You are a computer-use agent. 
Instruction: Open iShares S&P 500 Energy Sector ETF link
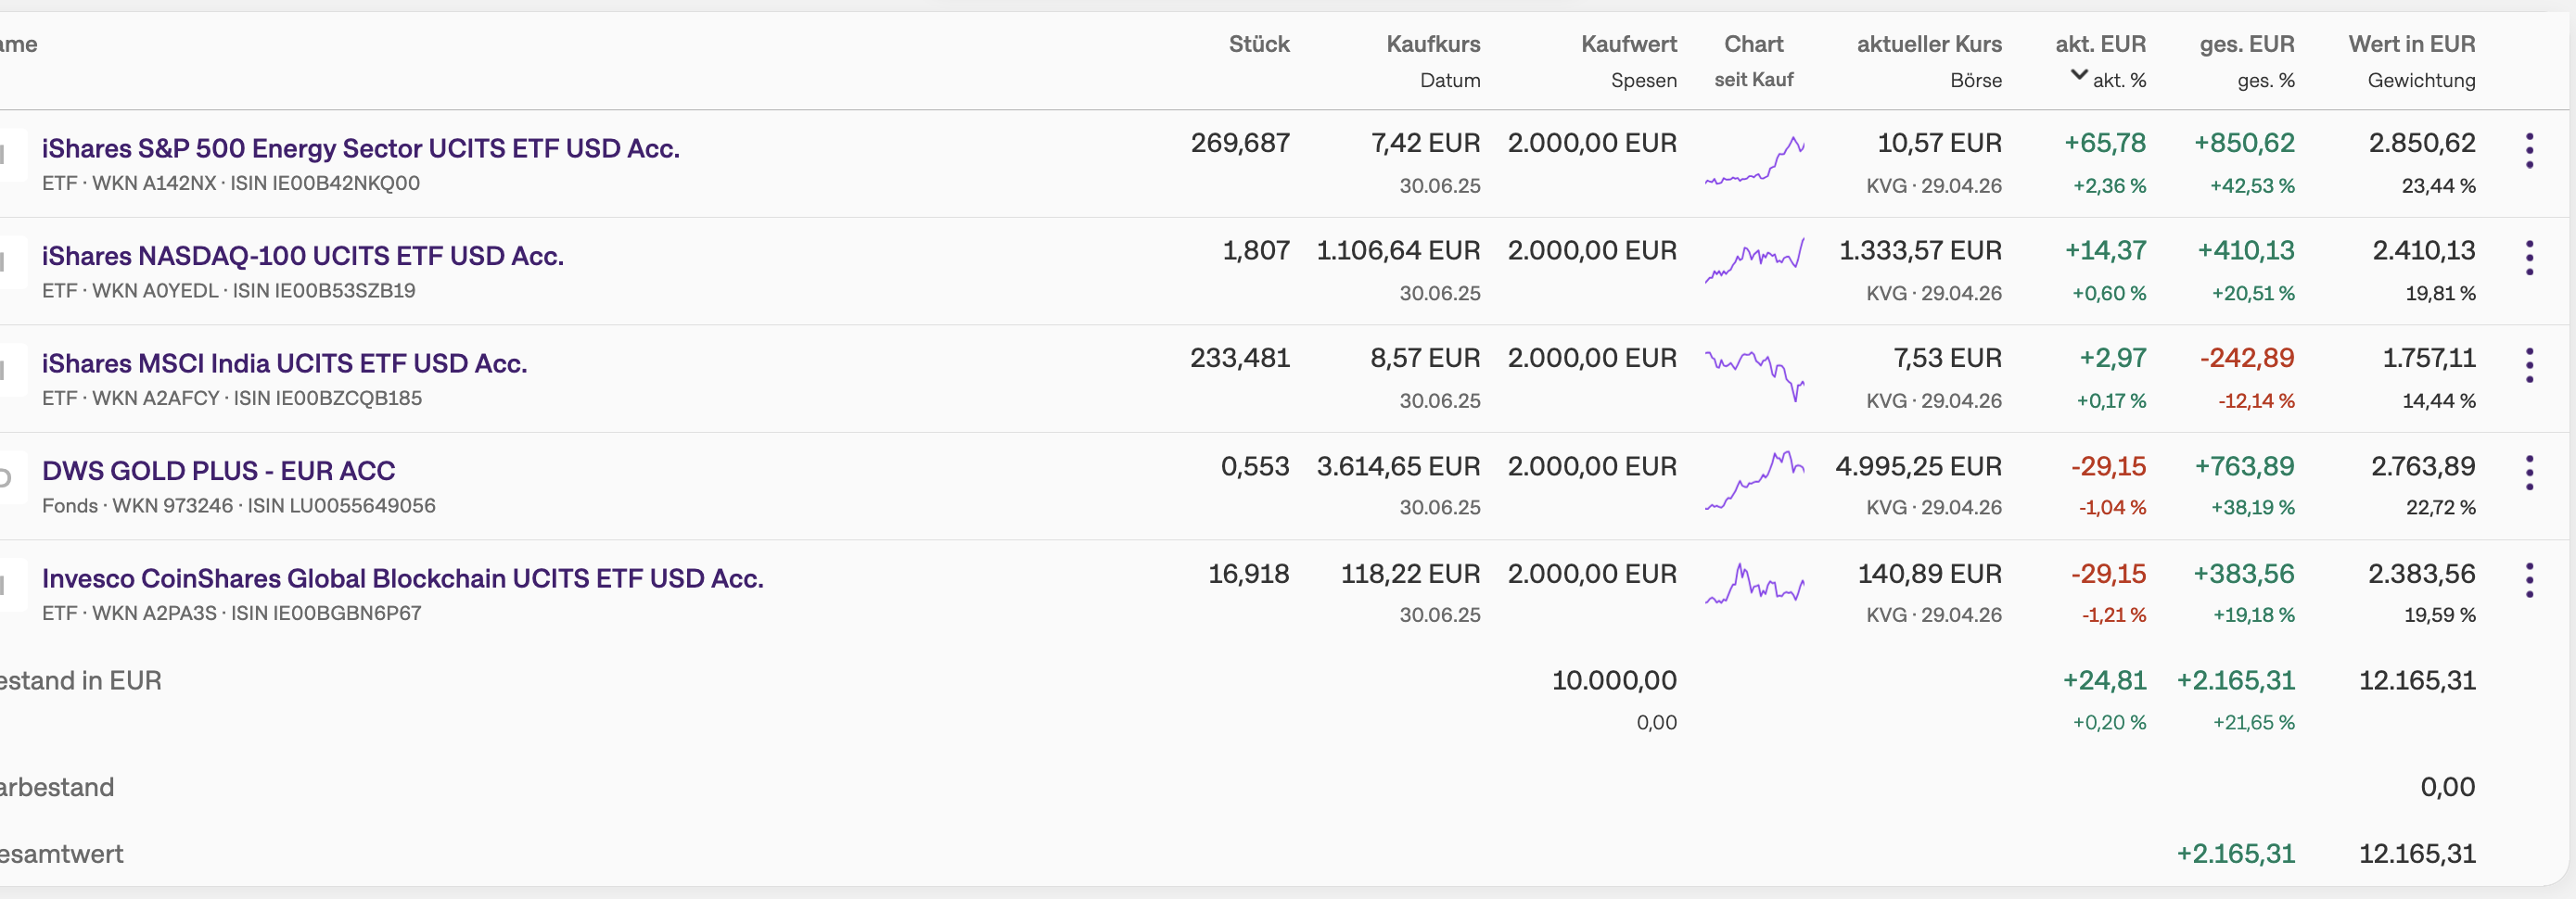[x=361, y=148]
